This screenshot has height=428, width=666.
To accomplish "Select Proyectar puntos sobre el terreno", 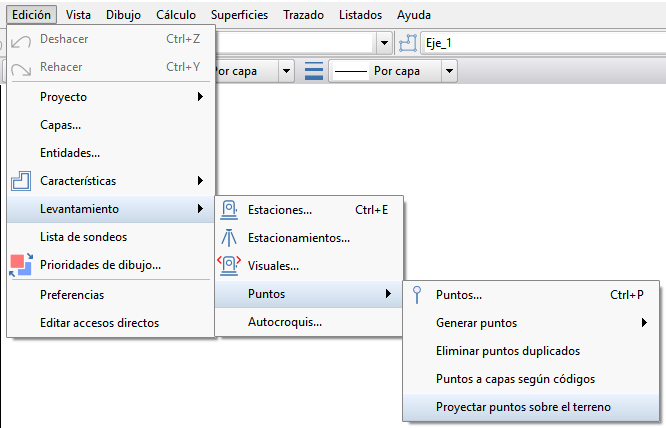I will coord(523,407).
